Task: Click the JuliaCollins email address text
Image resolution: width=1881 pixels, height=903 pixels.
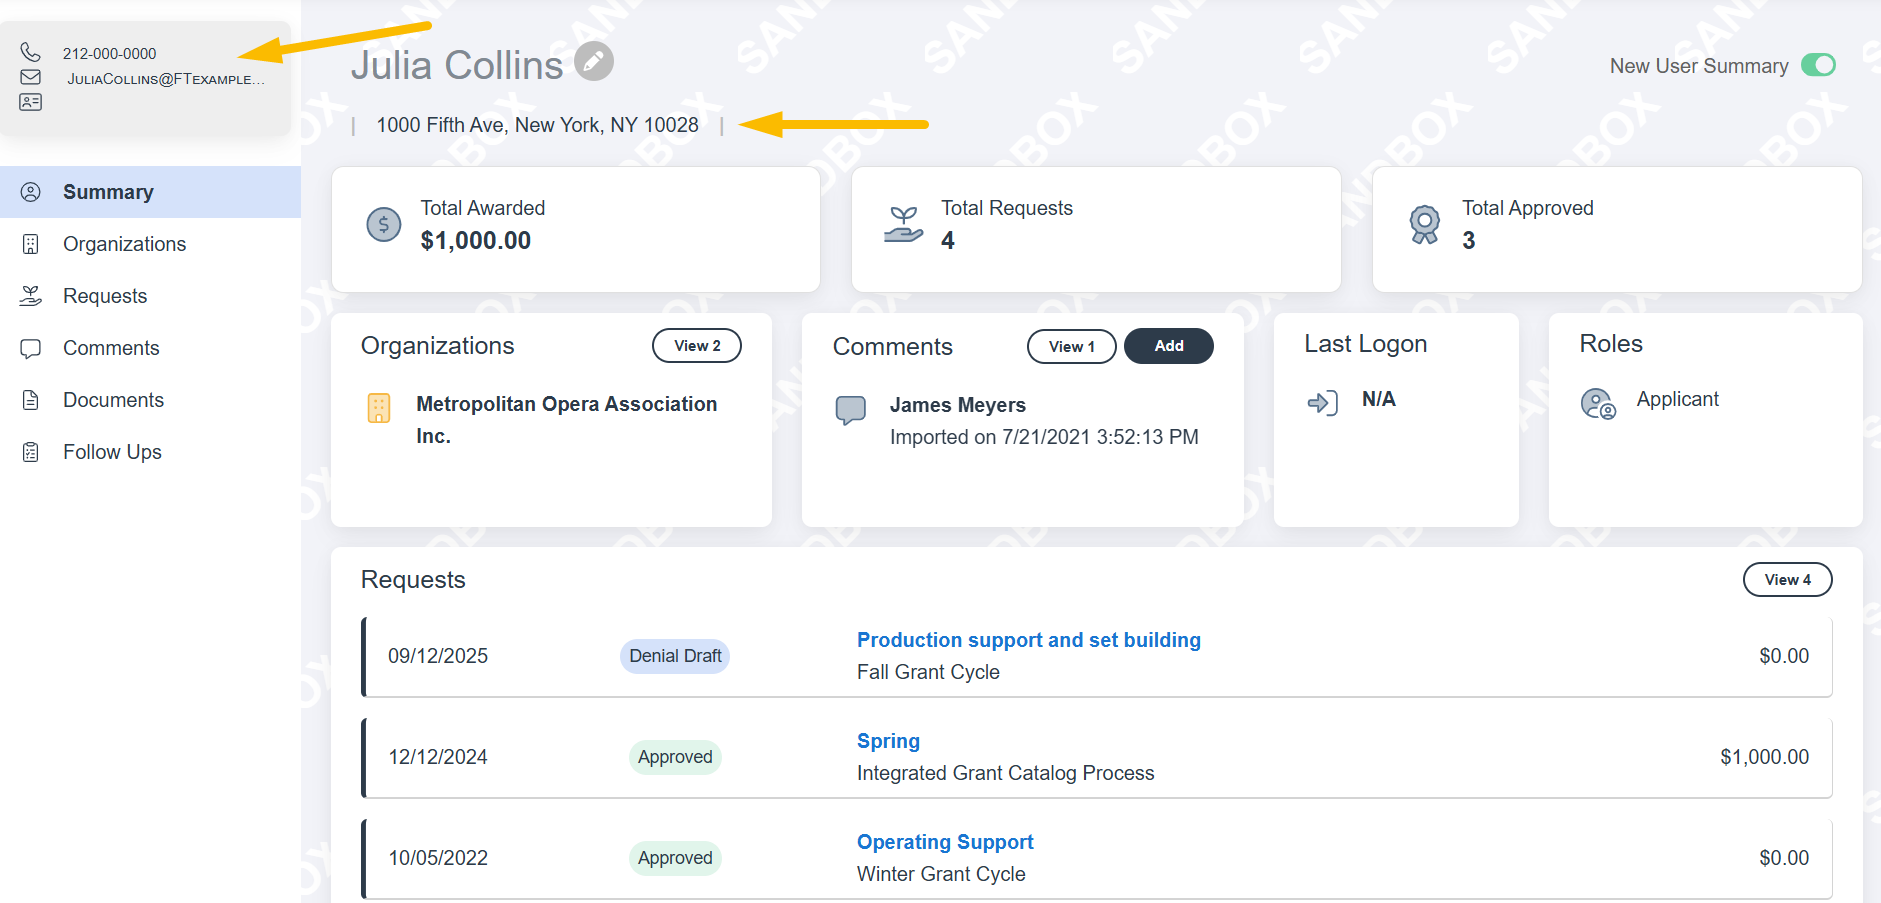Action: [x=166, y=79]
